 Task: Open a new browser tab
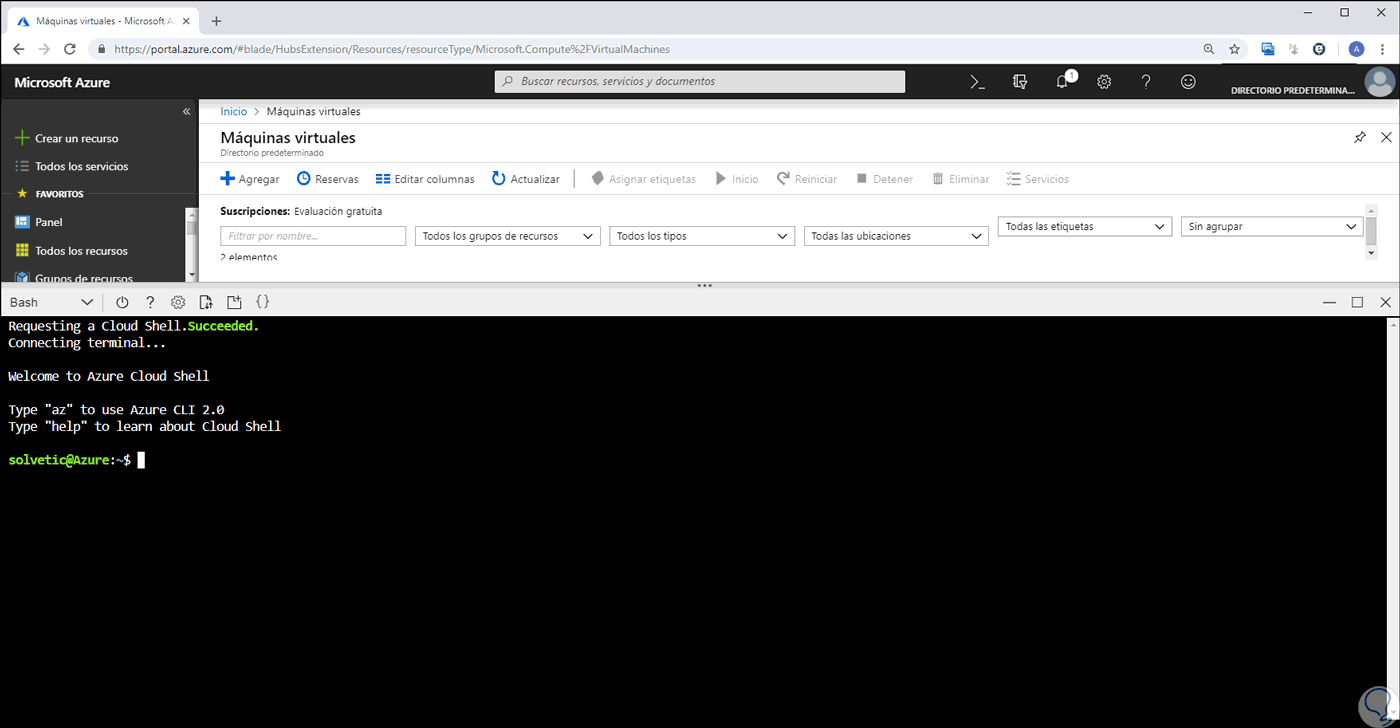tap(216, 21)
